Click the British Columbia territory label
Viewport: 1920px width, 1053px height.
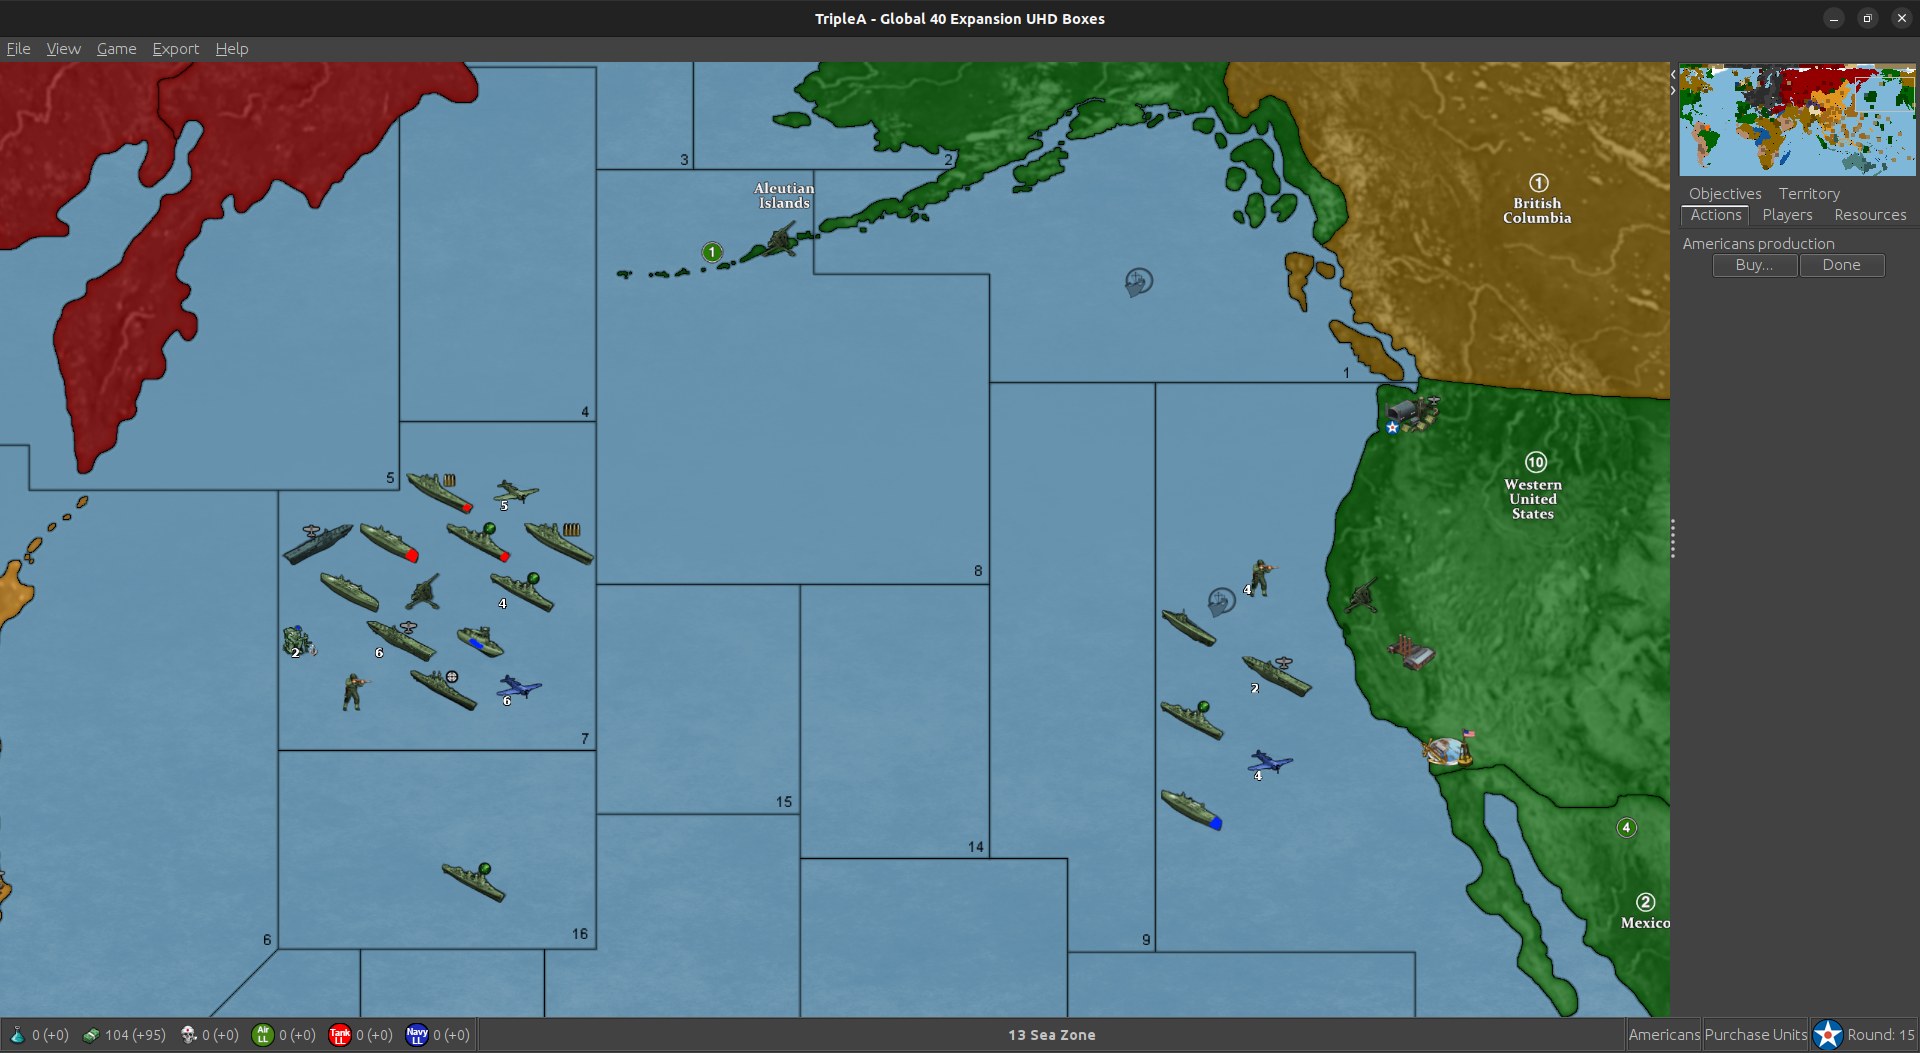coord(1537,210)
